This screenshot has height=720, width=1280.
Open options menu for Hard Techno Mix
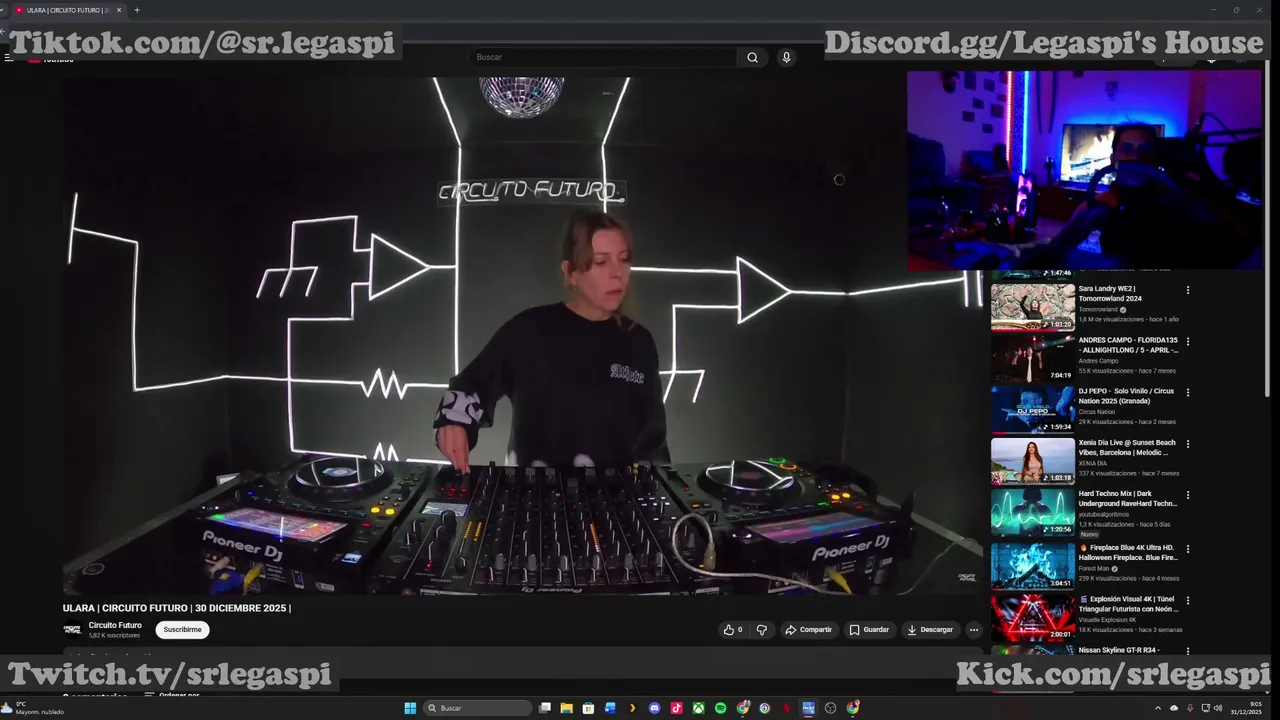[x=1188, y=495]
